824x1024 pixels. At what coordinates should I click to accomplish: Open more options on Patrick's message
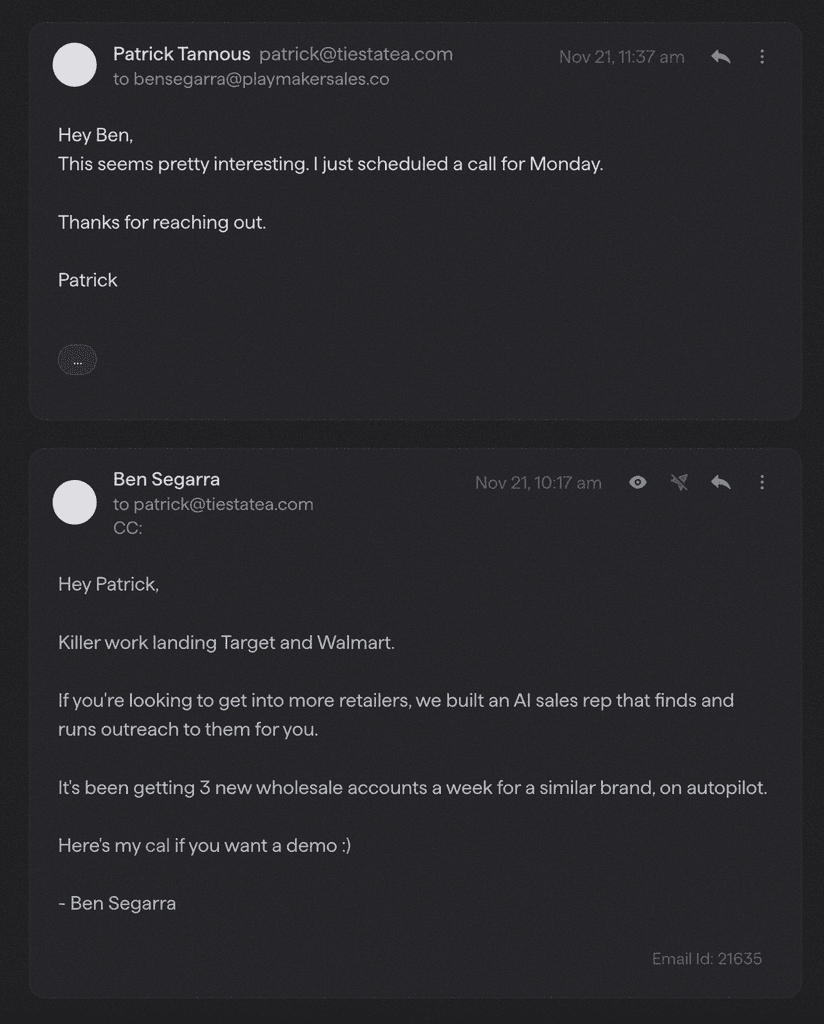[761, 57]
